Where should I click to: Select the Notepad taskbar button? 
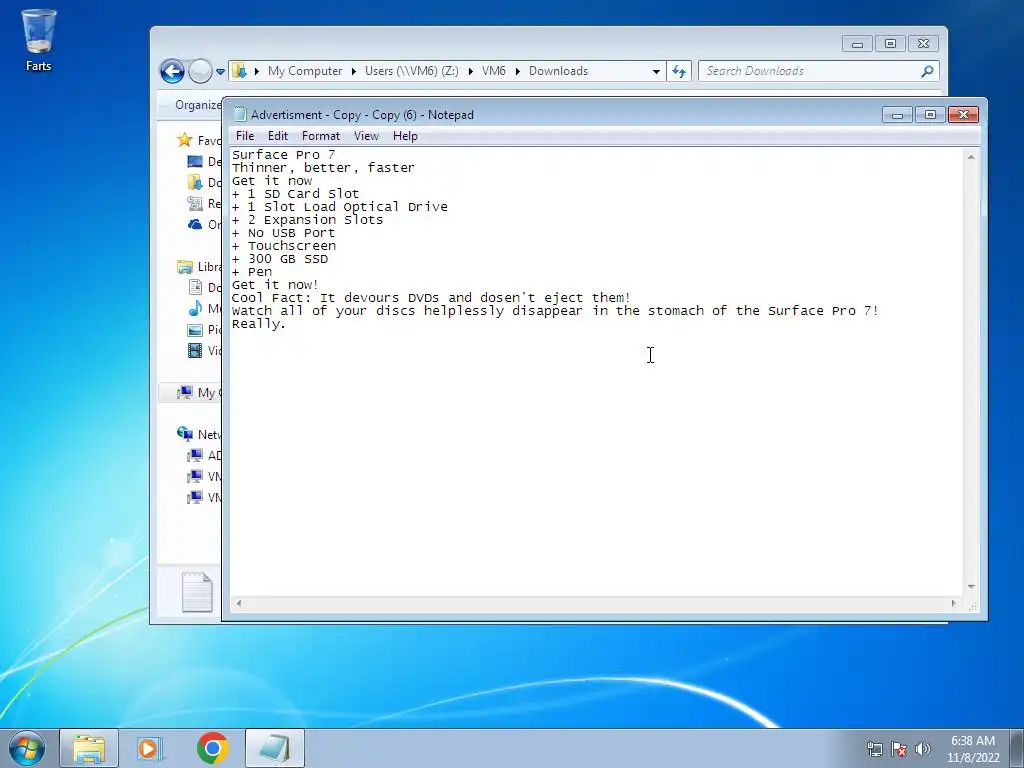tap(275, 748)
